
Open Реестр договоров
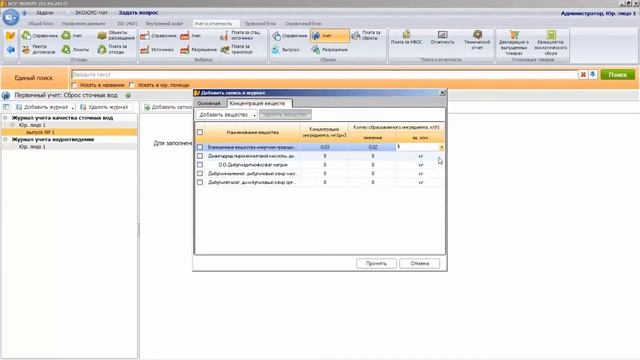coord(39,49)
